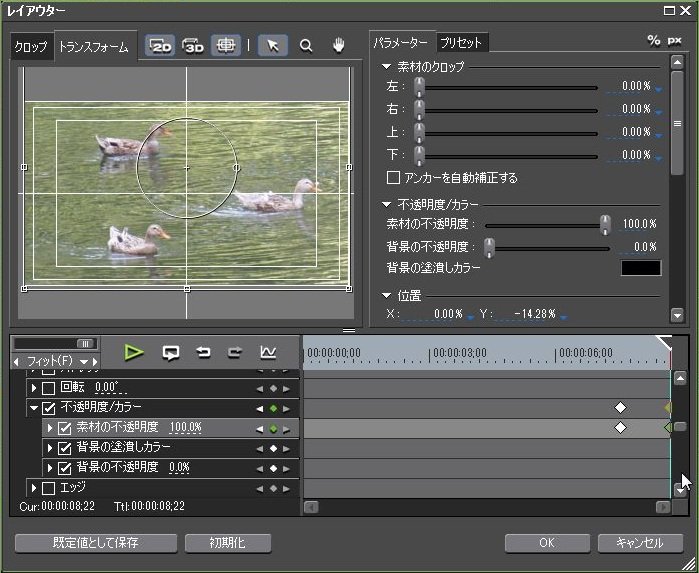
Task: Add keyframe diamond on 背景の塗潰しカラー row
Action: point(274,449)
